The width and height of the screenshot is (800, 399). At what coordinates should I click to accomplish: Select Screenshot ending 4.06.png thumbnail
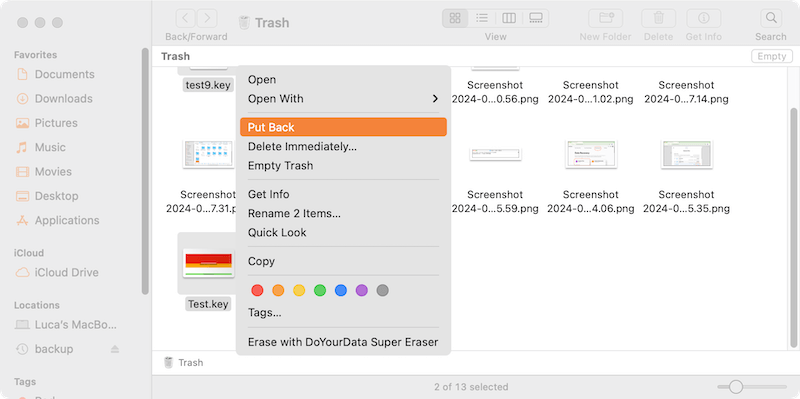[591, 154]
